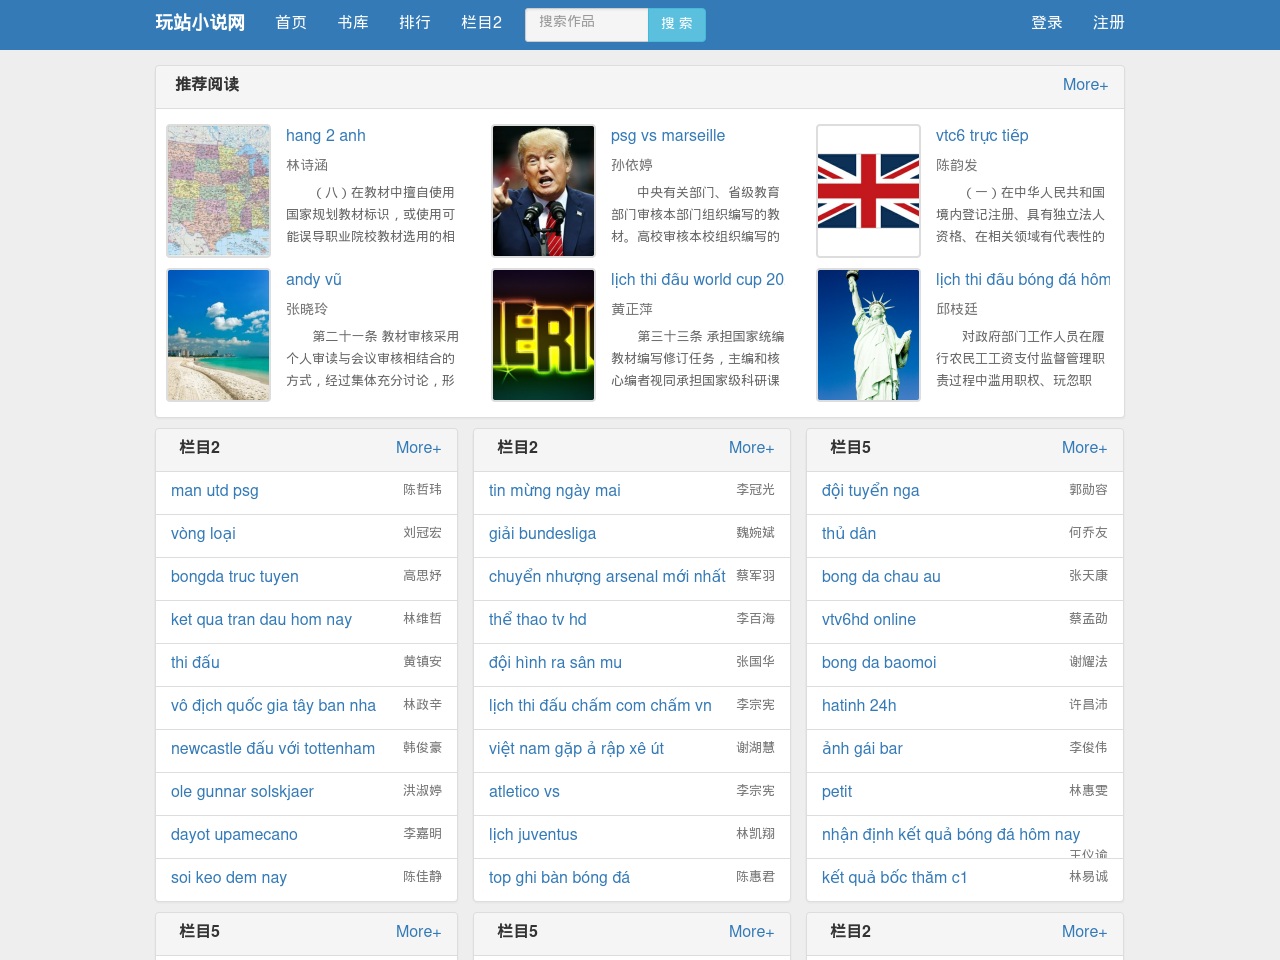Click author name 林诗涵 under hang 2 anh
Viewport: 1280px width, 960px height.
(x=307, y=165)
